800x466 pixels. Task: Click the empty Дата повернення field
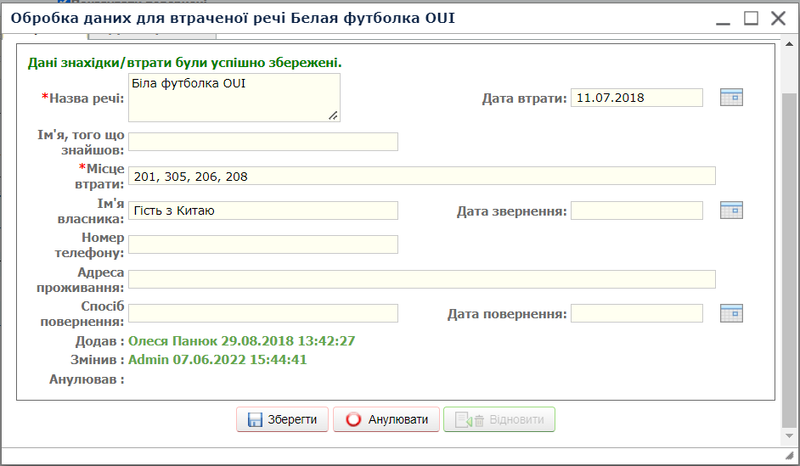(x=637, y=313)
